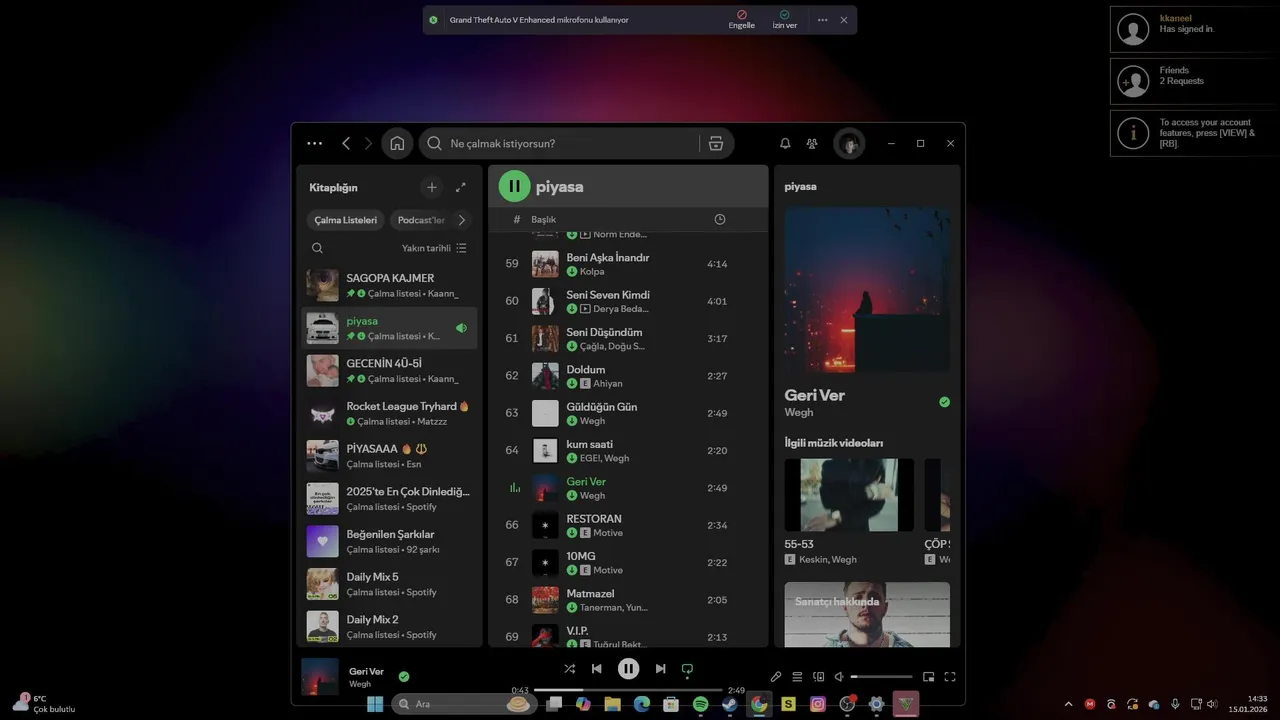Click the Browse icon in search bar

tap(715, 143)
